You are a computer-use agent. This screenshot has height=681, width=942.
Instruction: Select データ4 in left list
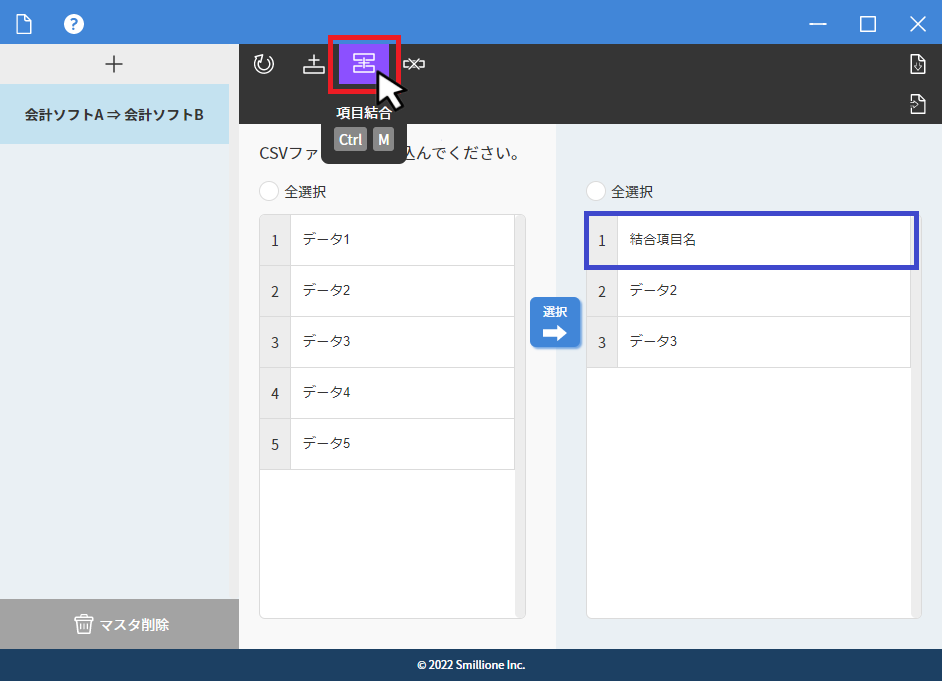(x=400, y=393)
